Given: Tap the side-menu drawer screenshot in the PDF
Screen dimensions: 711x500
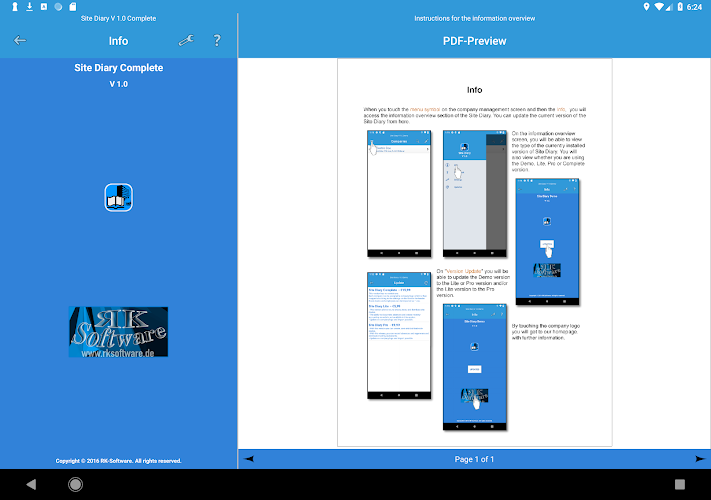Looking at the screenshot, I should 475,194.
